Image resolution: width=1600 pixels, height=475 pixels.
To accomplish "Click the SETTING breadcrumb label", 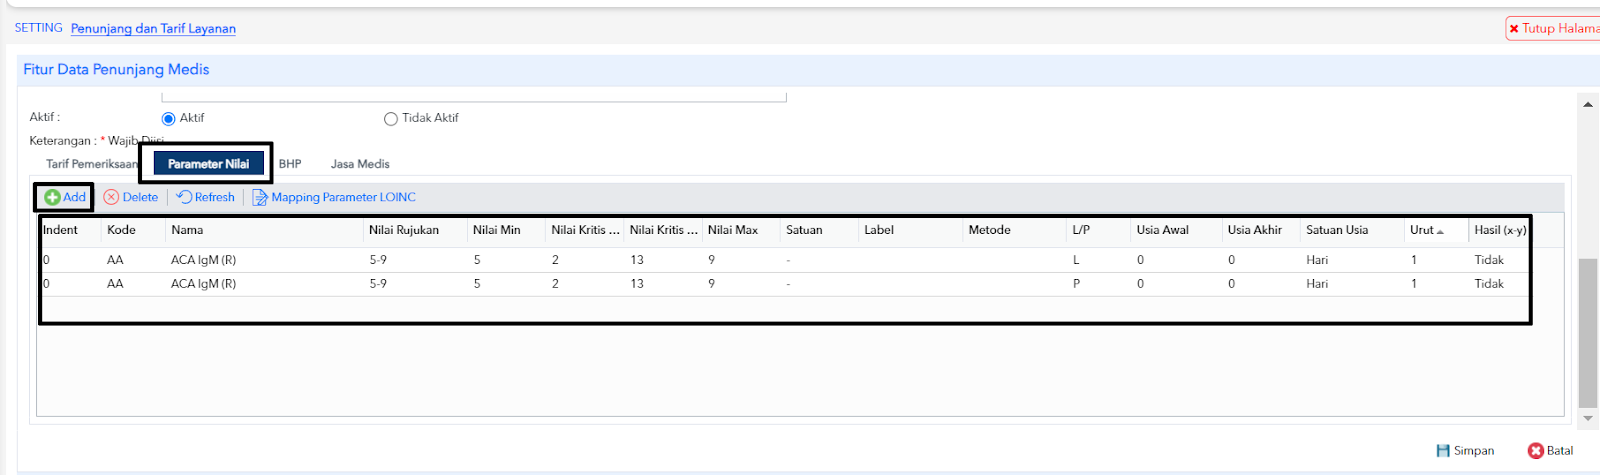I will pyautogui.click(x=38, y=28).
